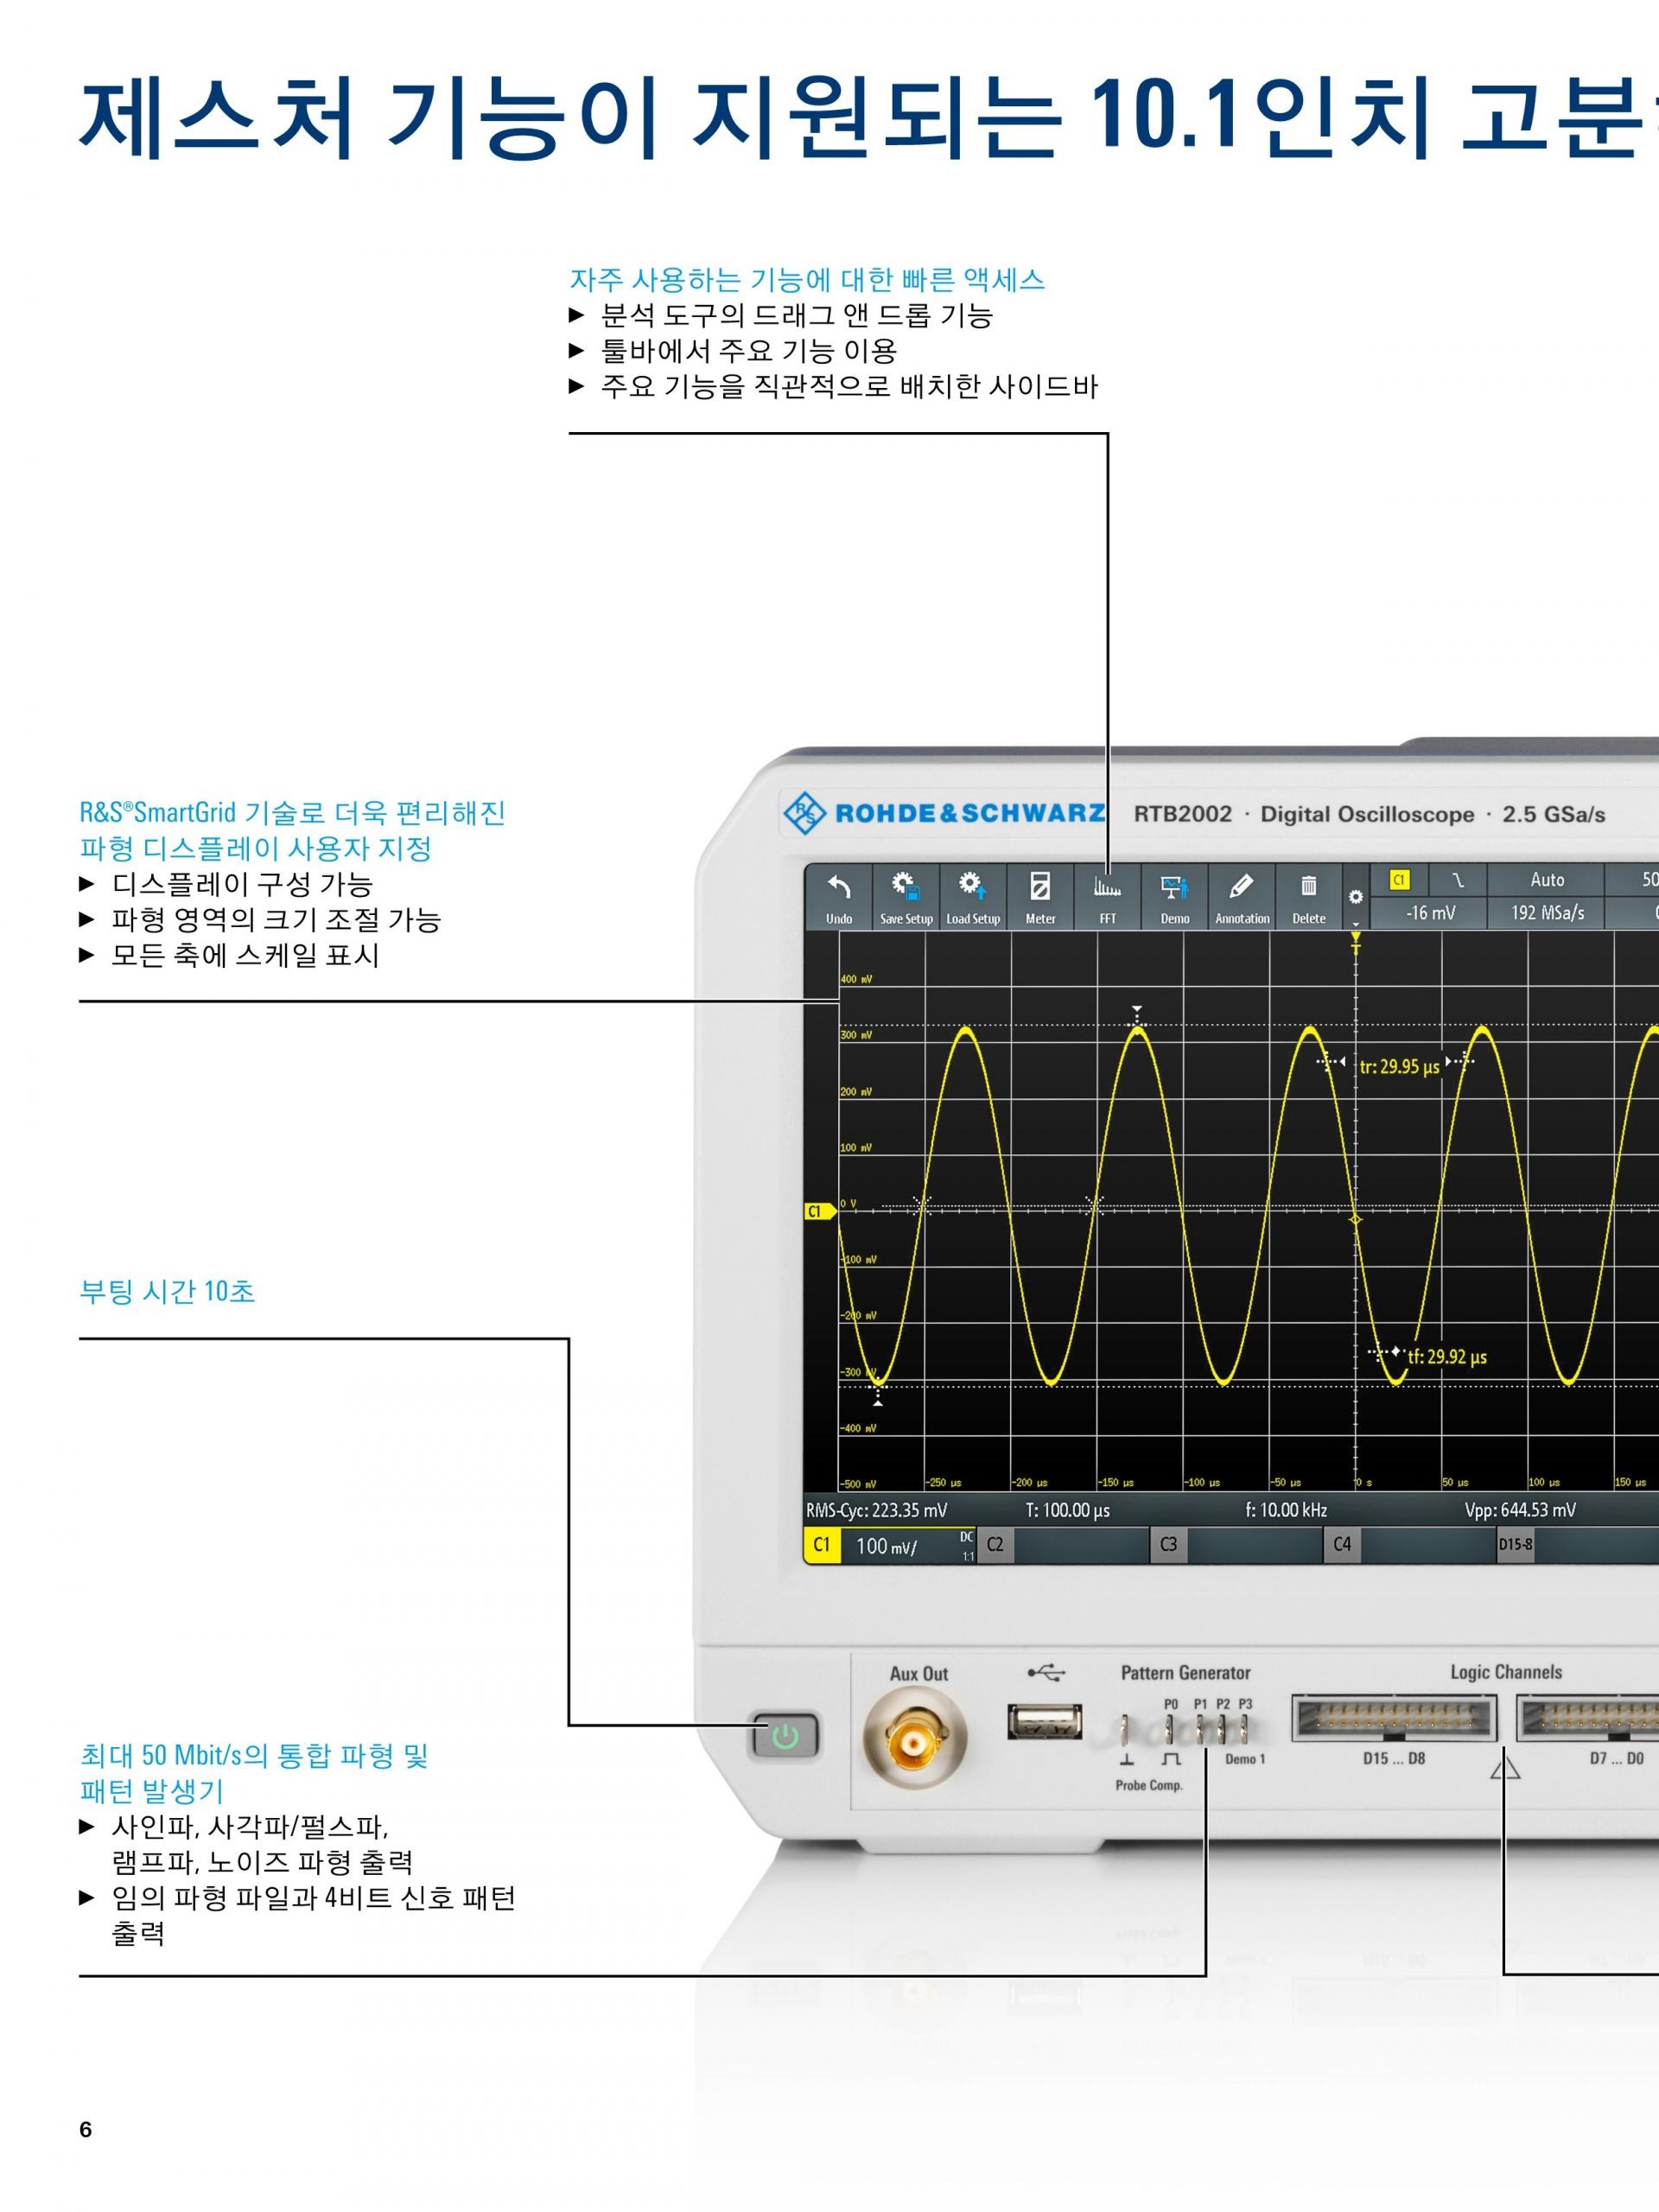Enable the C3 channel tab
Viewport: 1659px width, 2212px height.
point(1168,1545)
